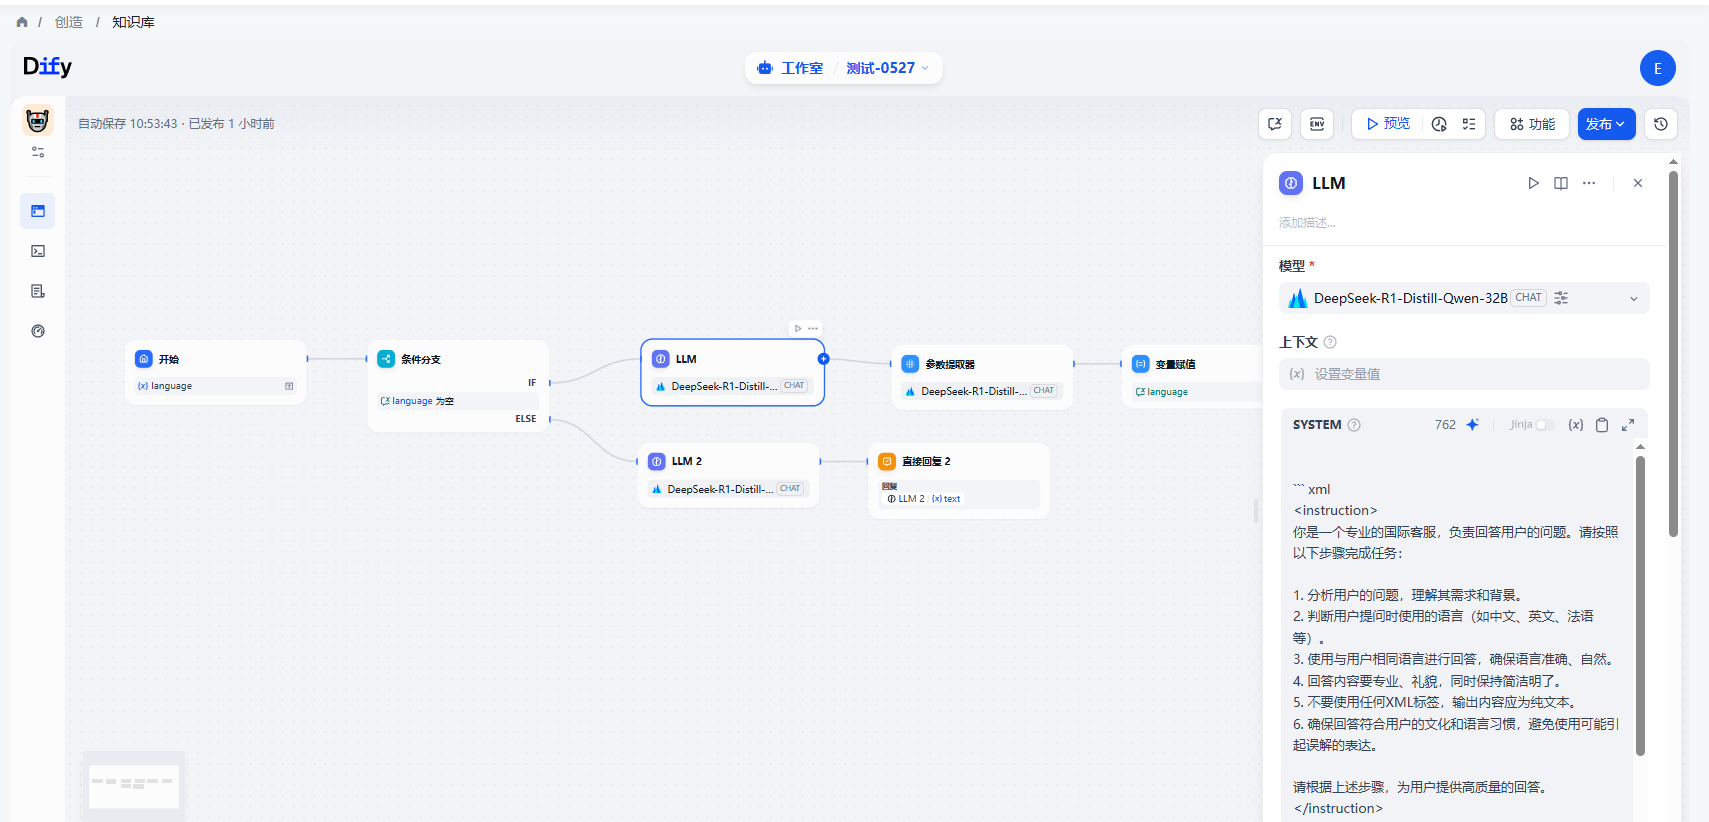Select the 变量赋值 node
The width and height of the screenshot is (1709, 822).
[x=1192, y=377]
